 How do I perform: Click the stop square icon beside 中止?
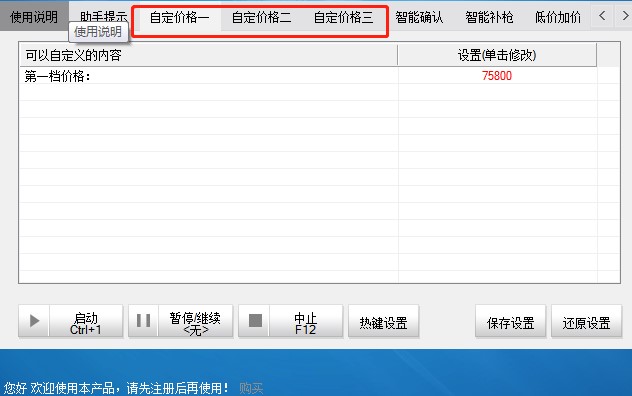pyautogui.click(x=255, y=321)
